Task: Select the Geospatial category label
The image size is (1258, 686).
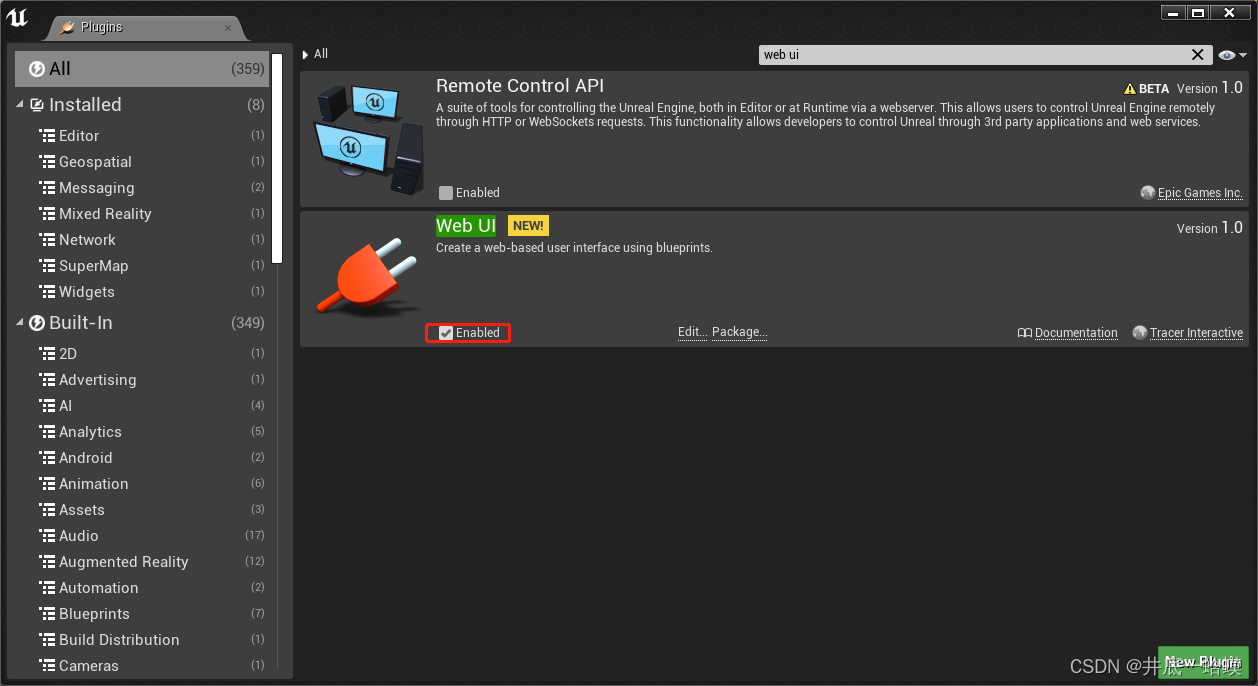Action: (95, 162)
